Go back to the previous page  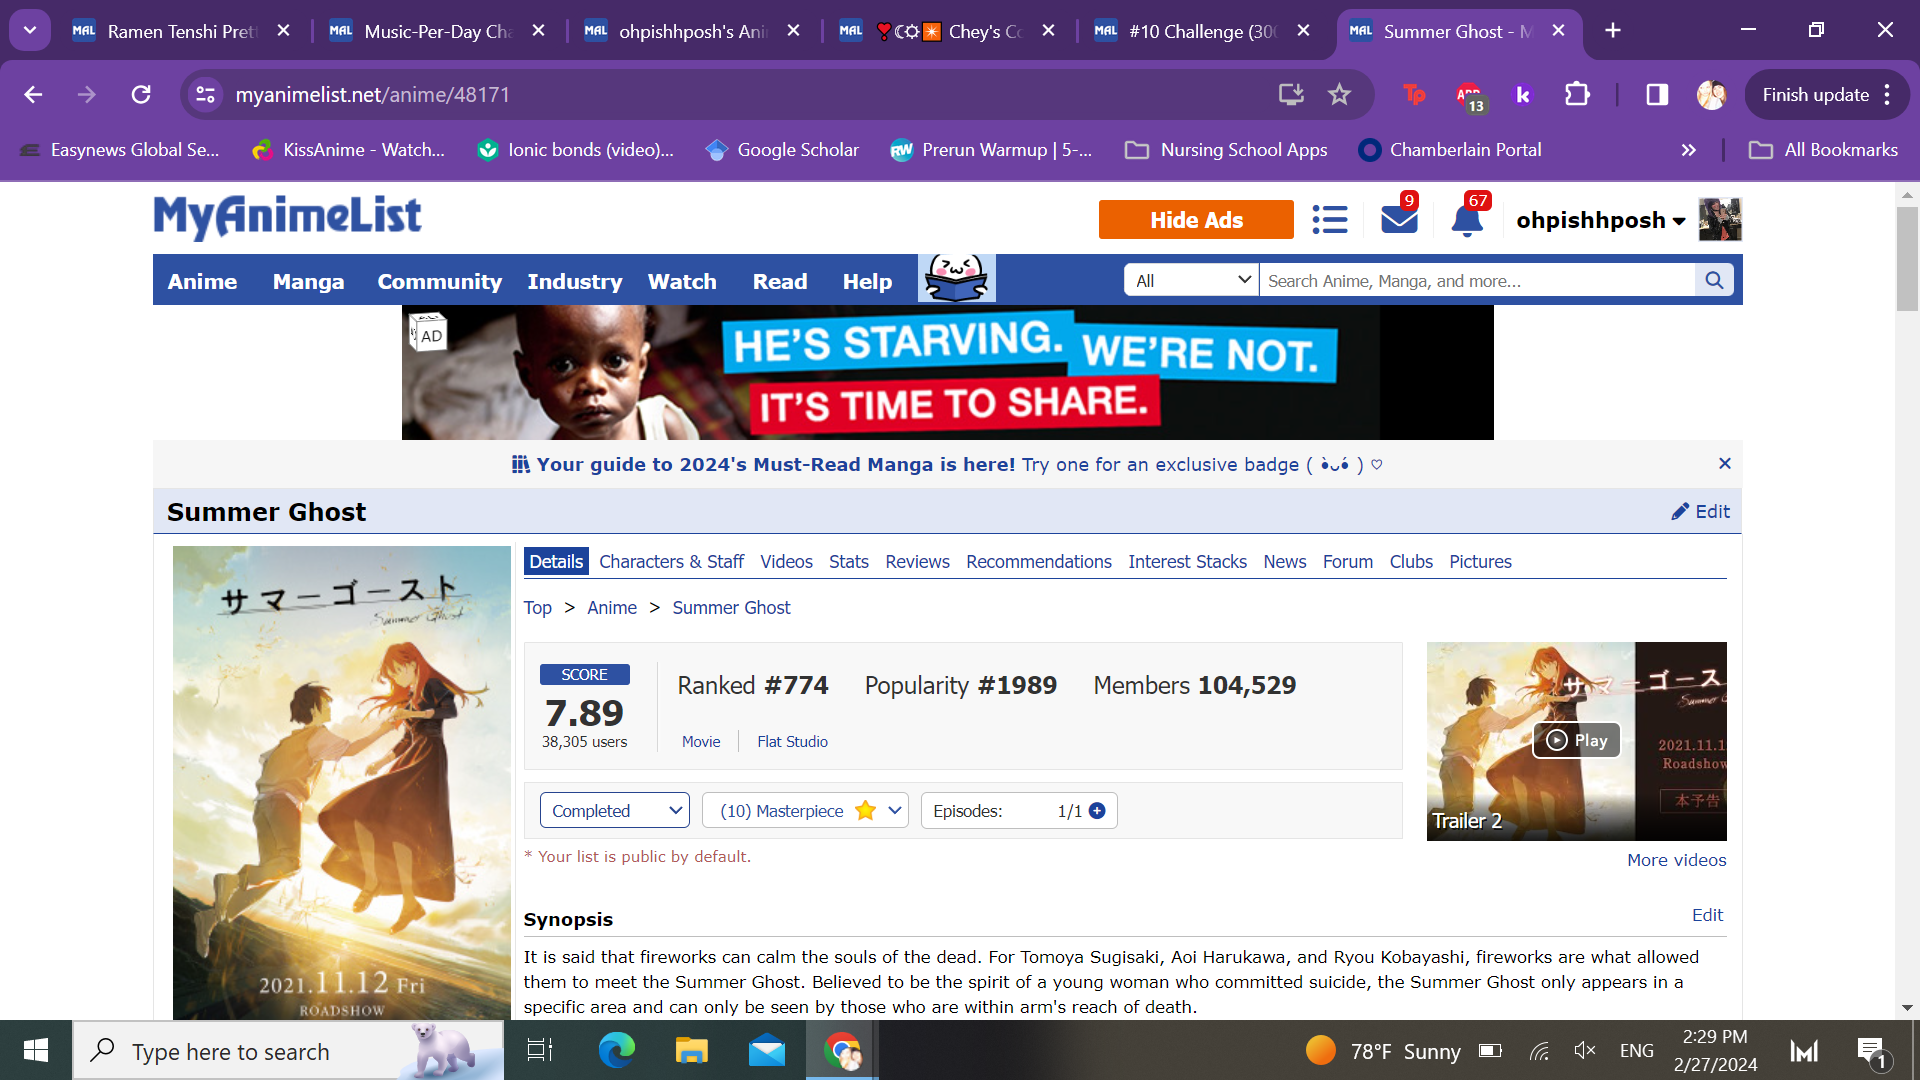coord(33,95)
